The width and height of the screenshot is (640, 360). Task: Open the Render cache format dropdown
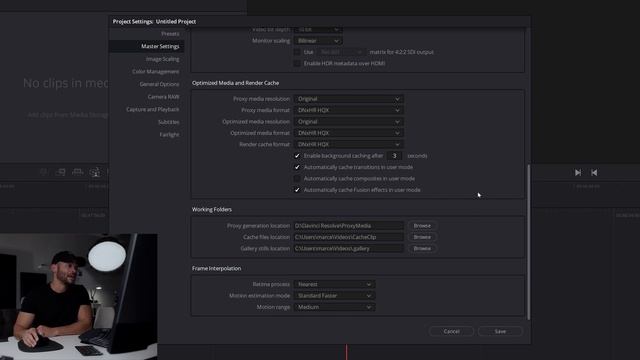click(x=349, y=144)
